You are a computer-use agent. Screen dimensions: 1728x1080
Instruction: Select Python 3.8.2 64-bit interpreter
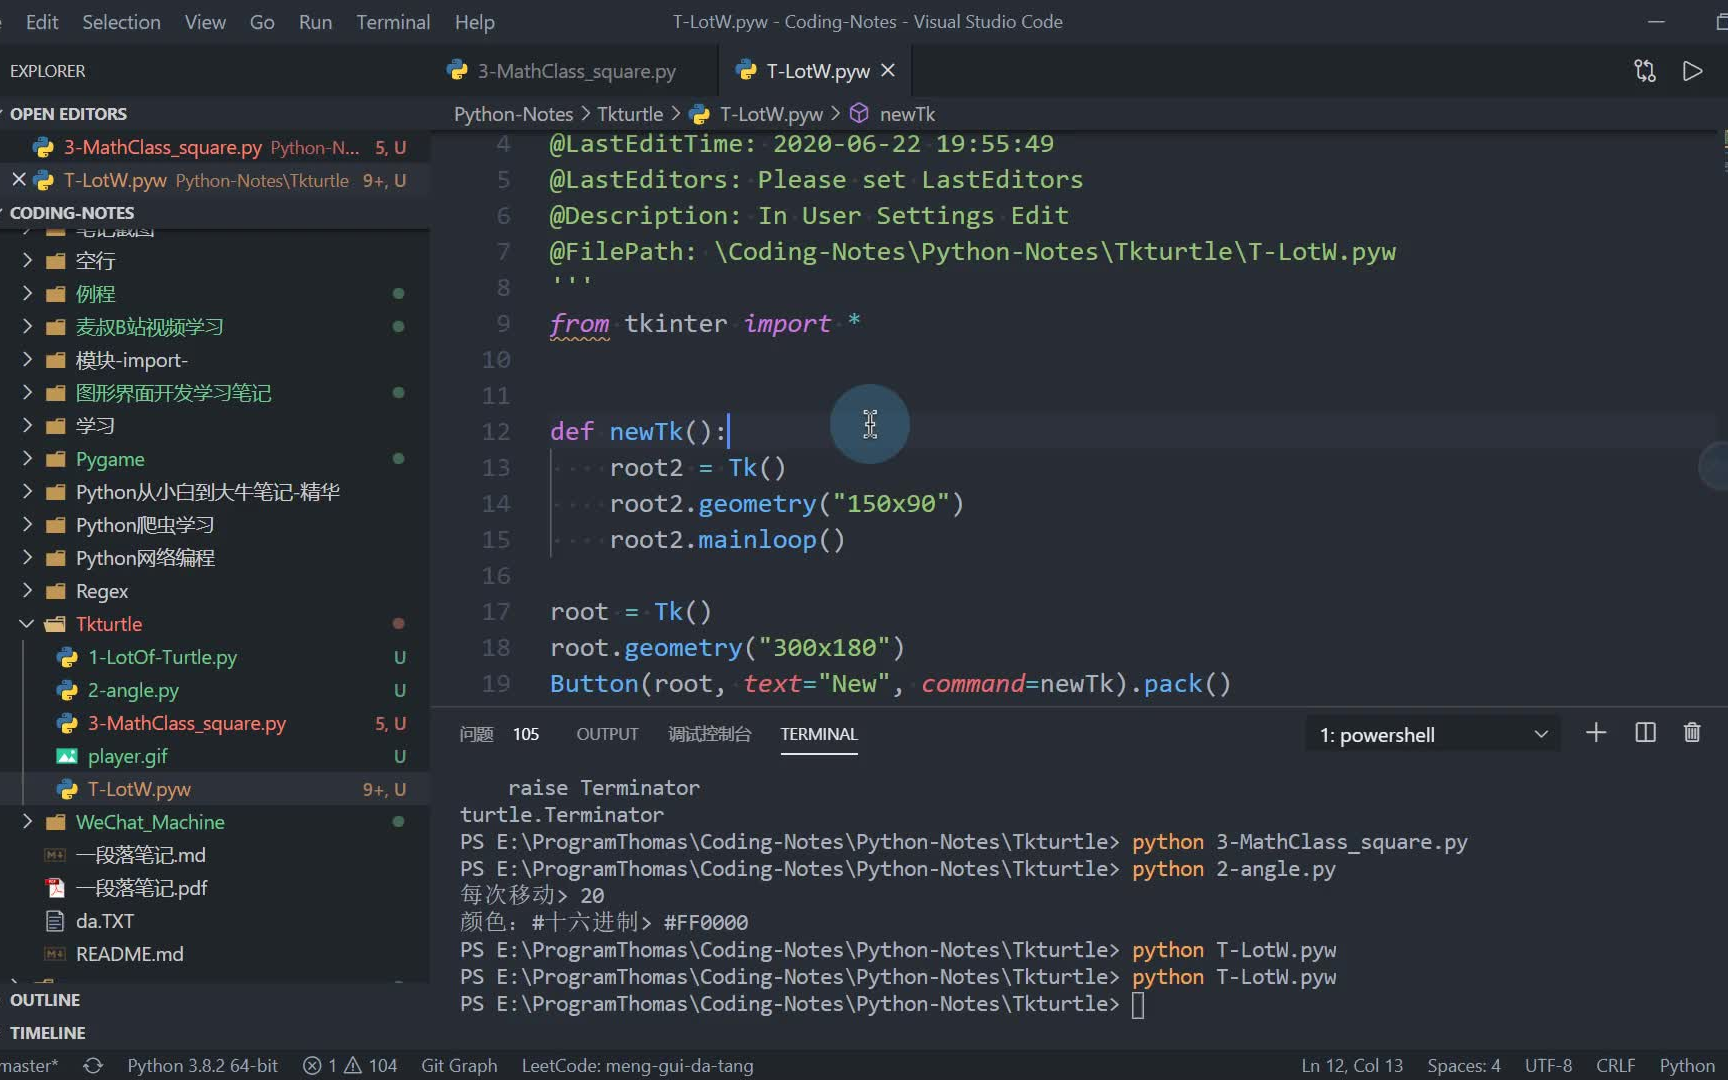click(202, 1066)
